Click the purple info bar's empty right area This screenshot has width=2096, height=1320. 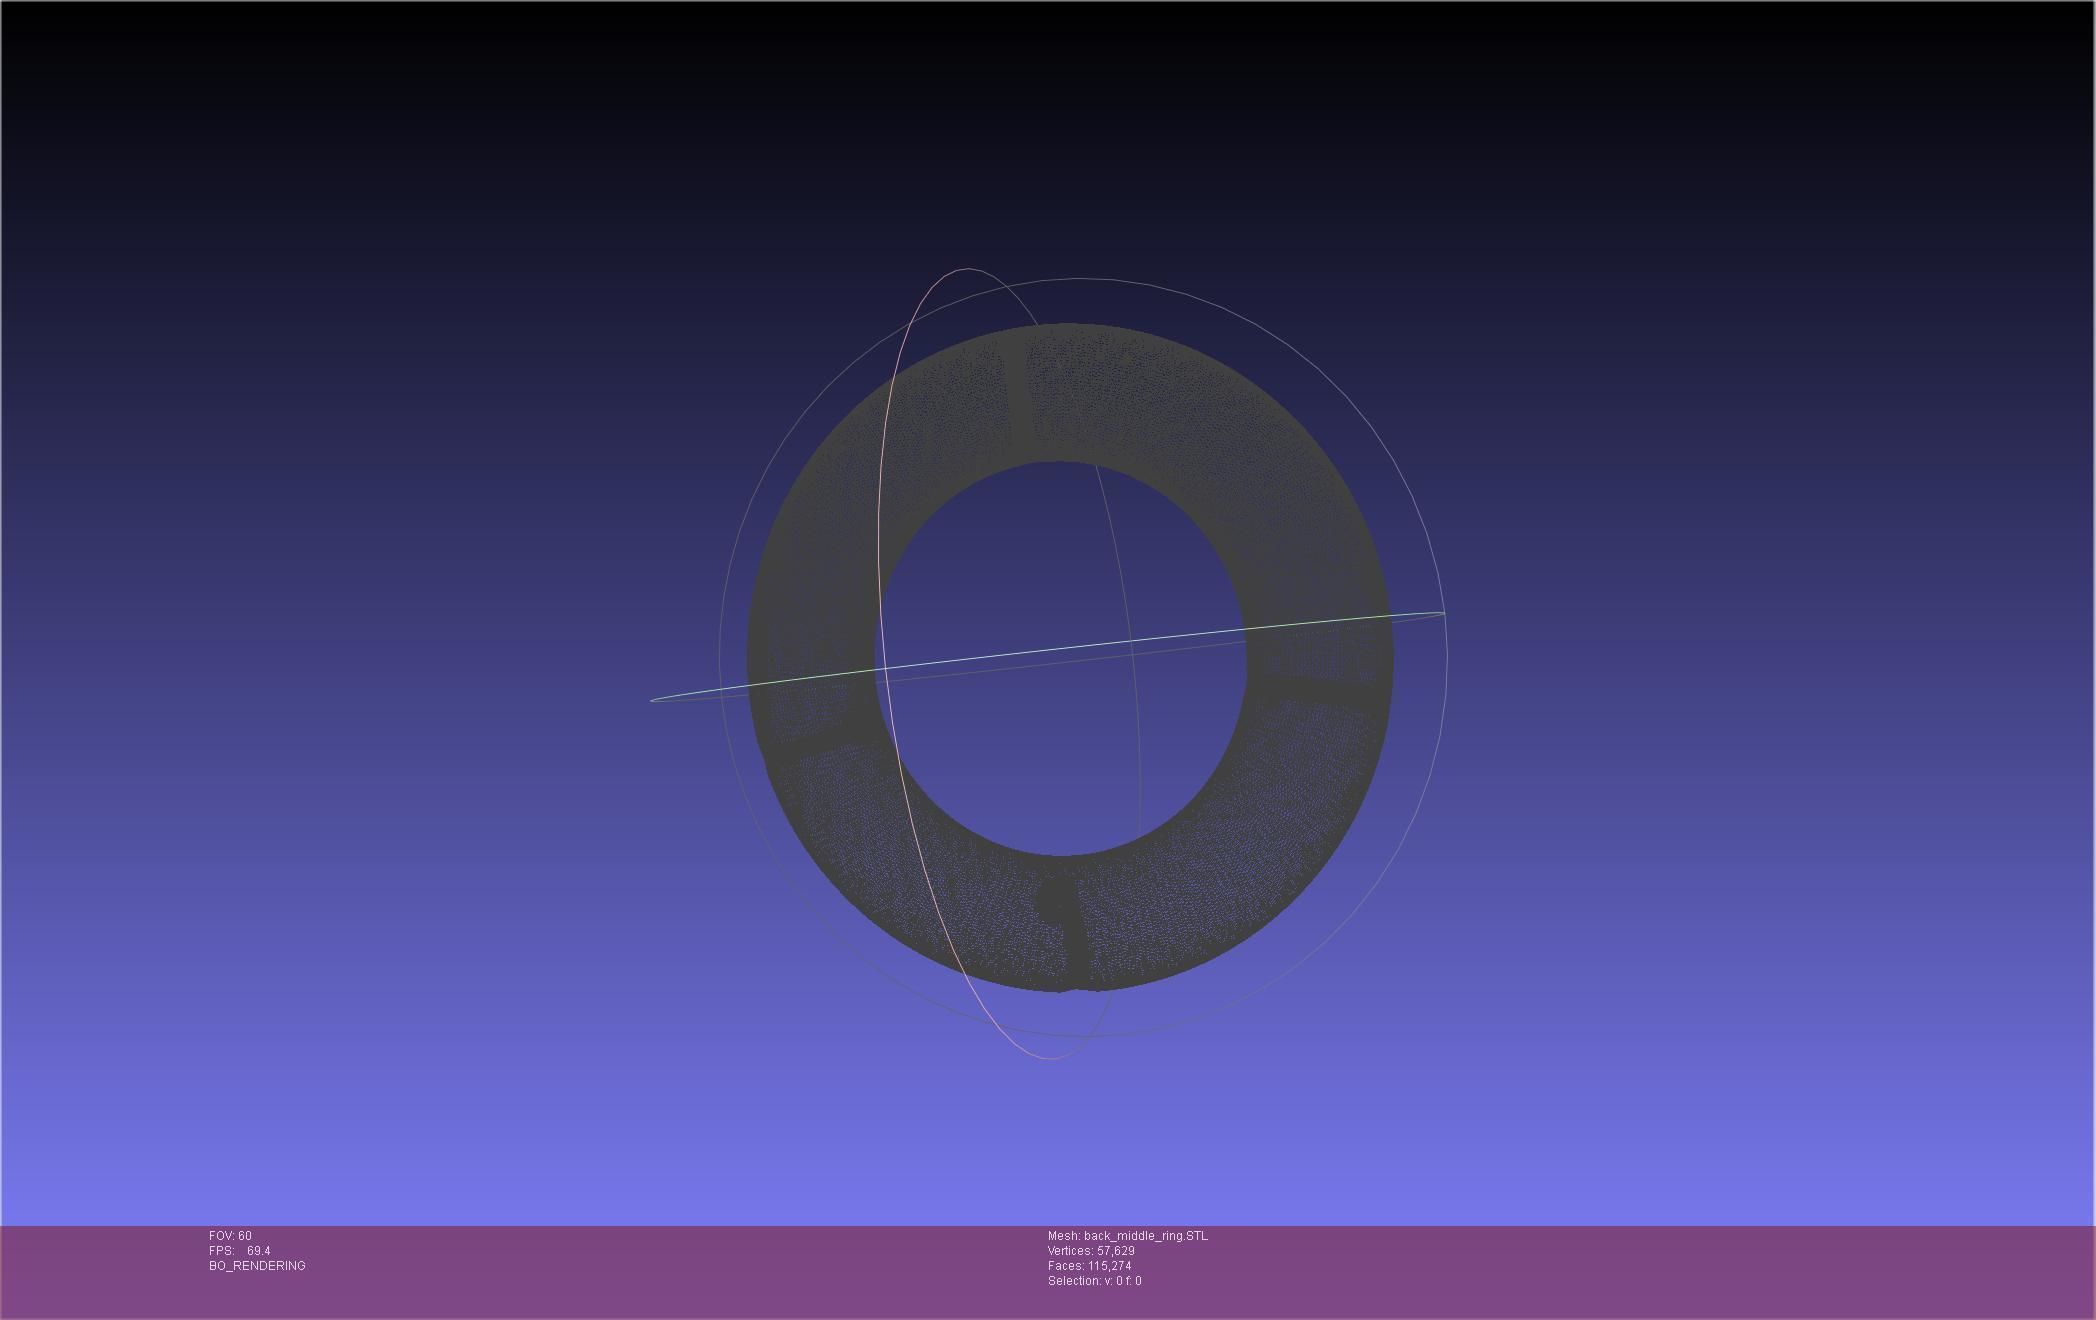[x=1700, y=1270]
